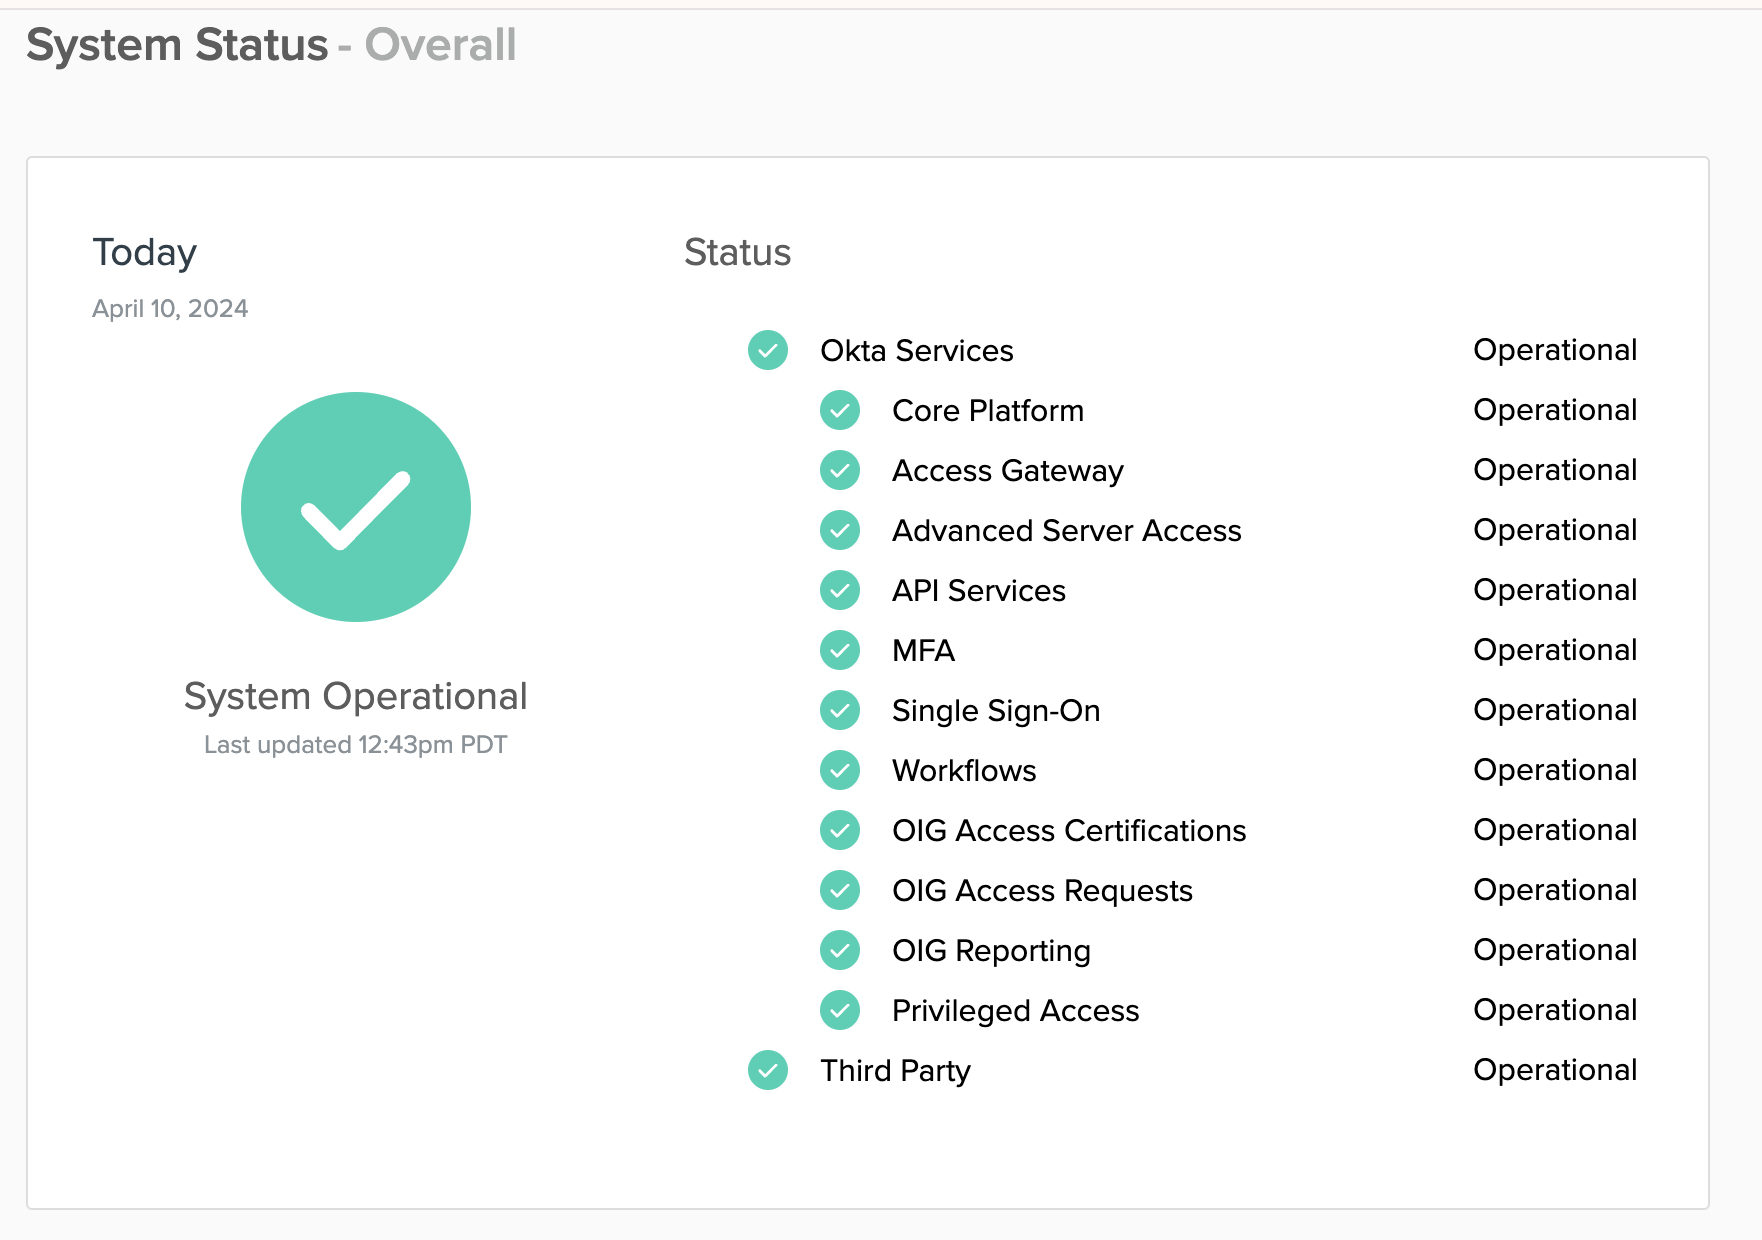
Task: Select the Core Platform service name
Action: tap(988, 411)
